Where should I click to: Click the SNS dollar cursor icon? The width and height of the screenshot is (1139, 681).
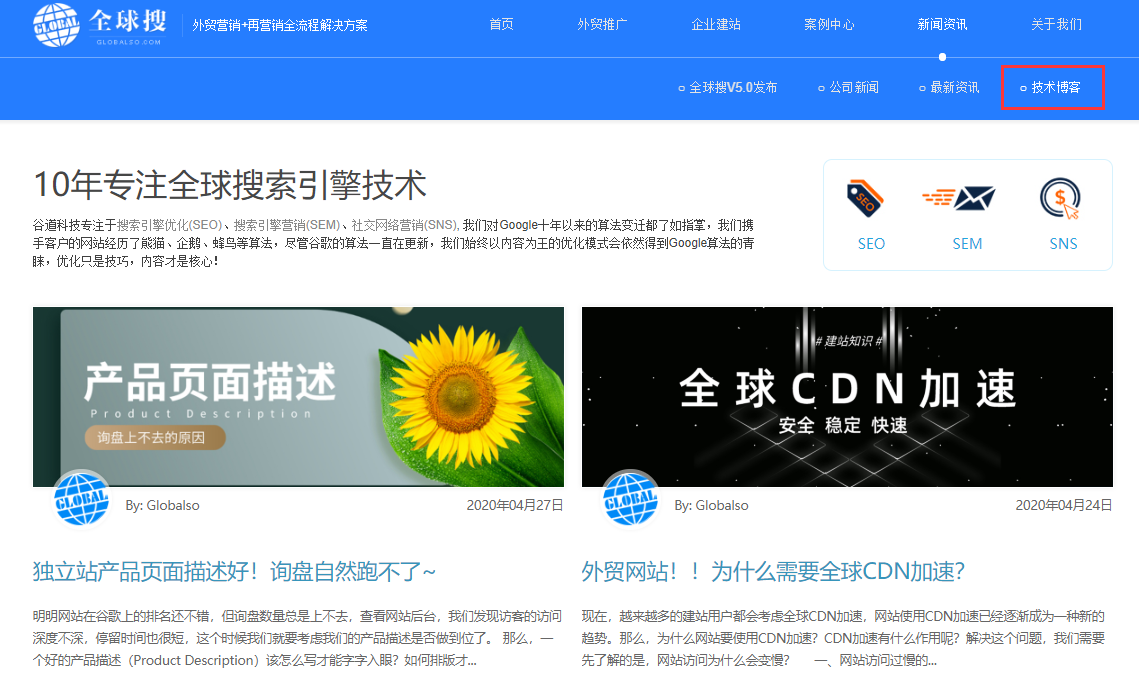pos(1061,198)
